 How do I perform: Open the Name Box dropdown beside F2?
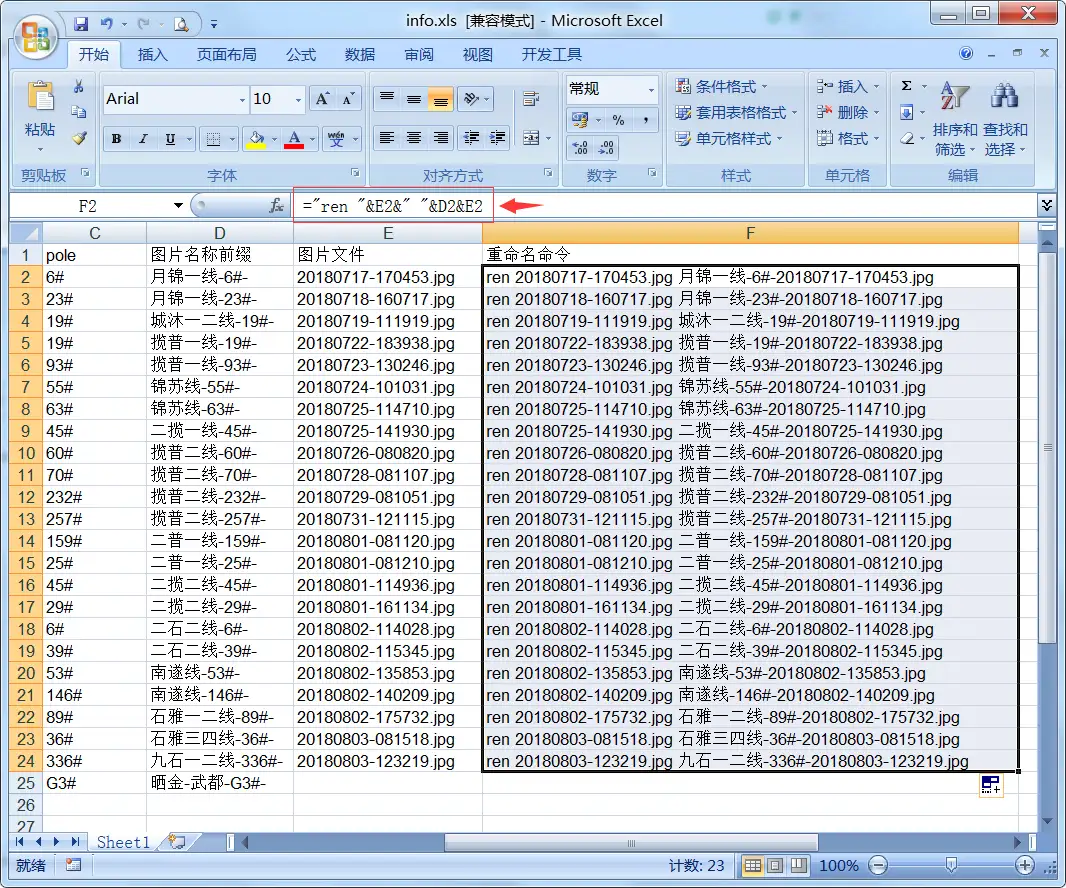click(x=178, y=206)
